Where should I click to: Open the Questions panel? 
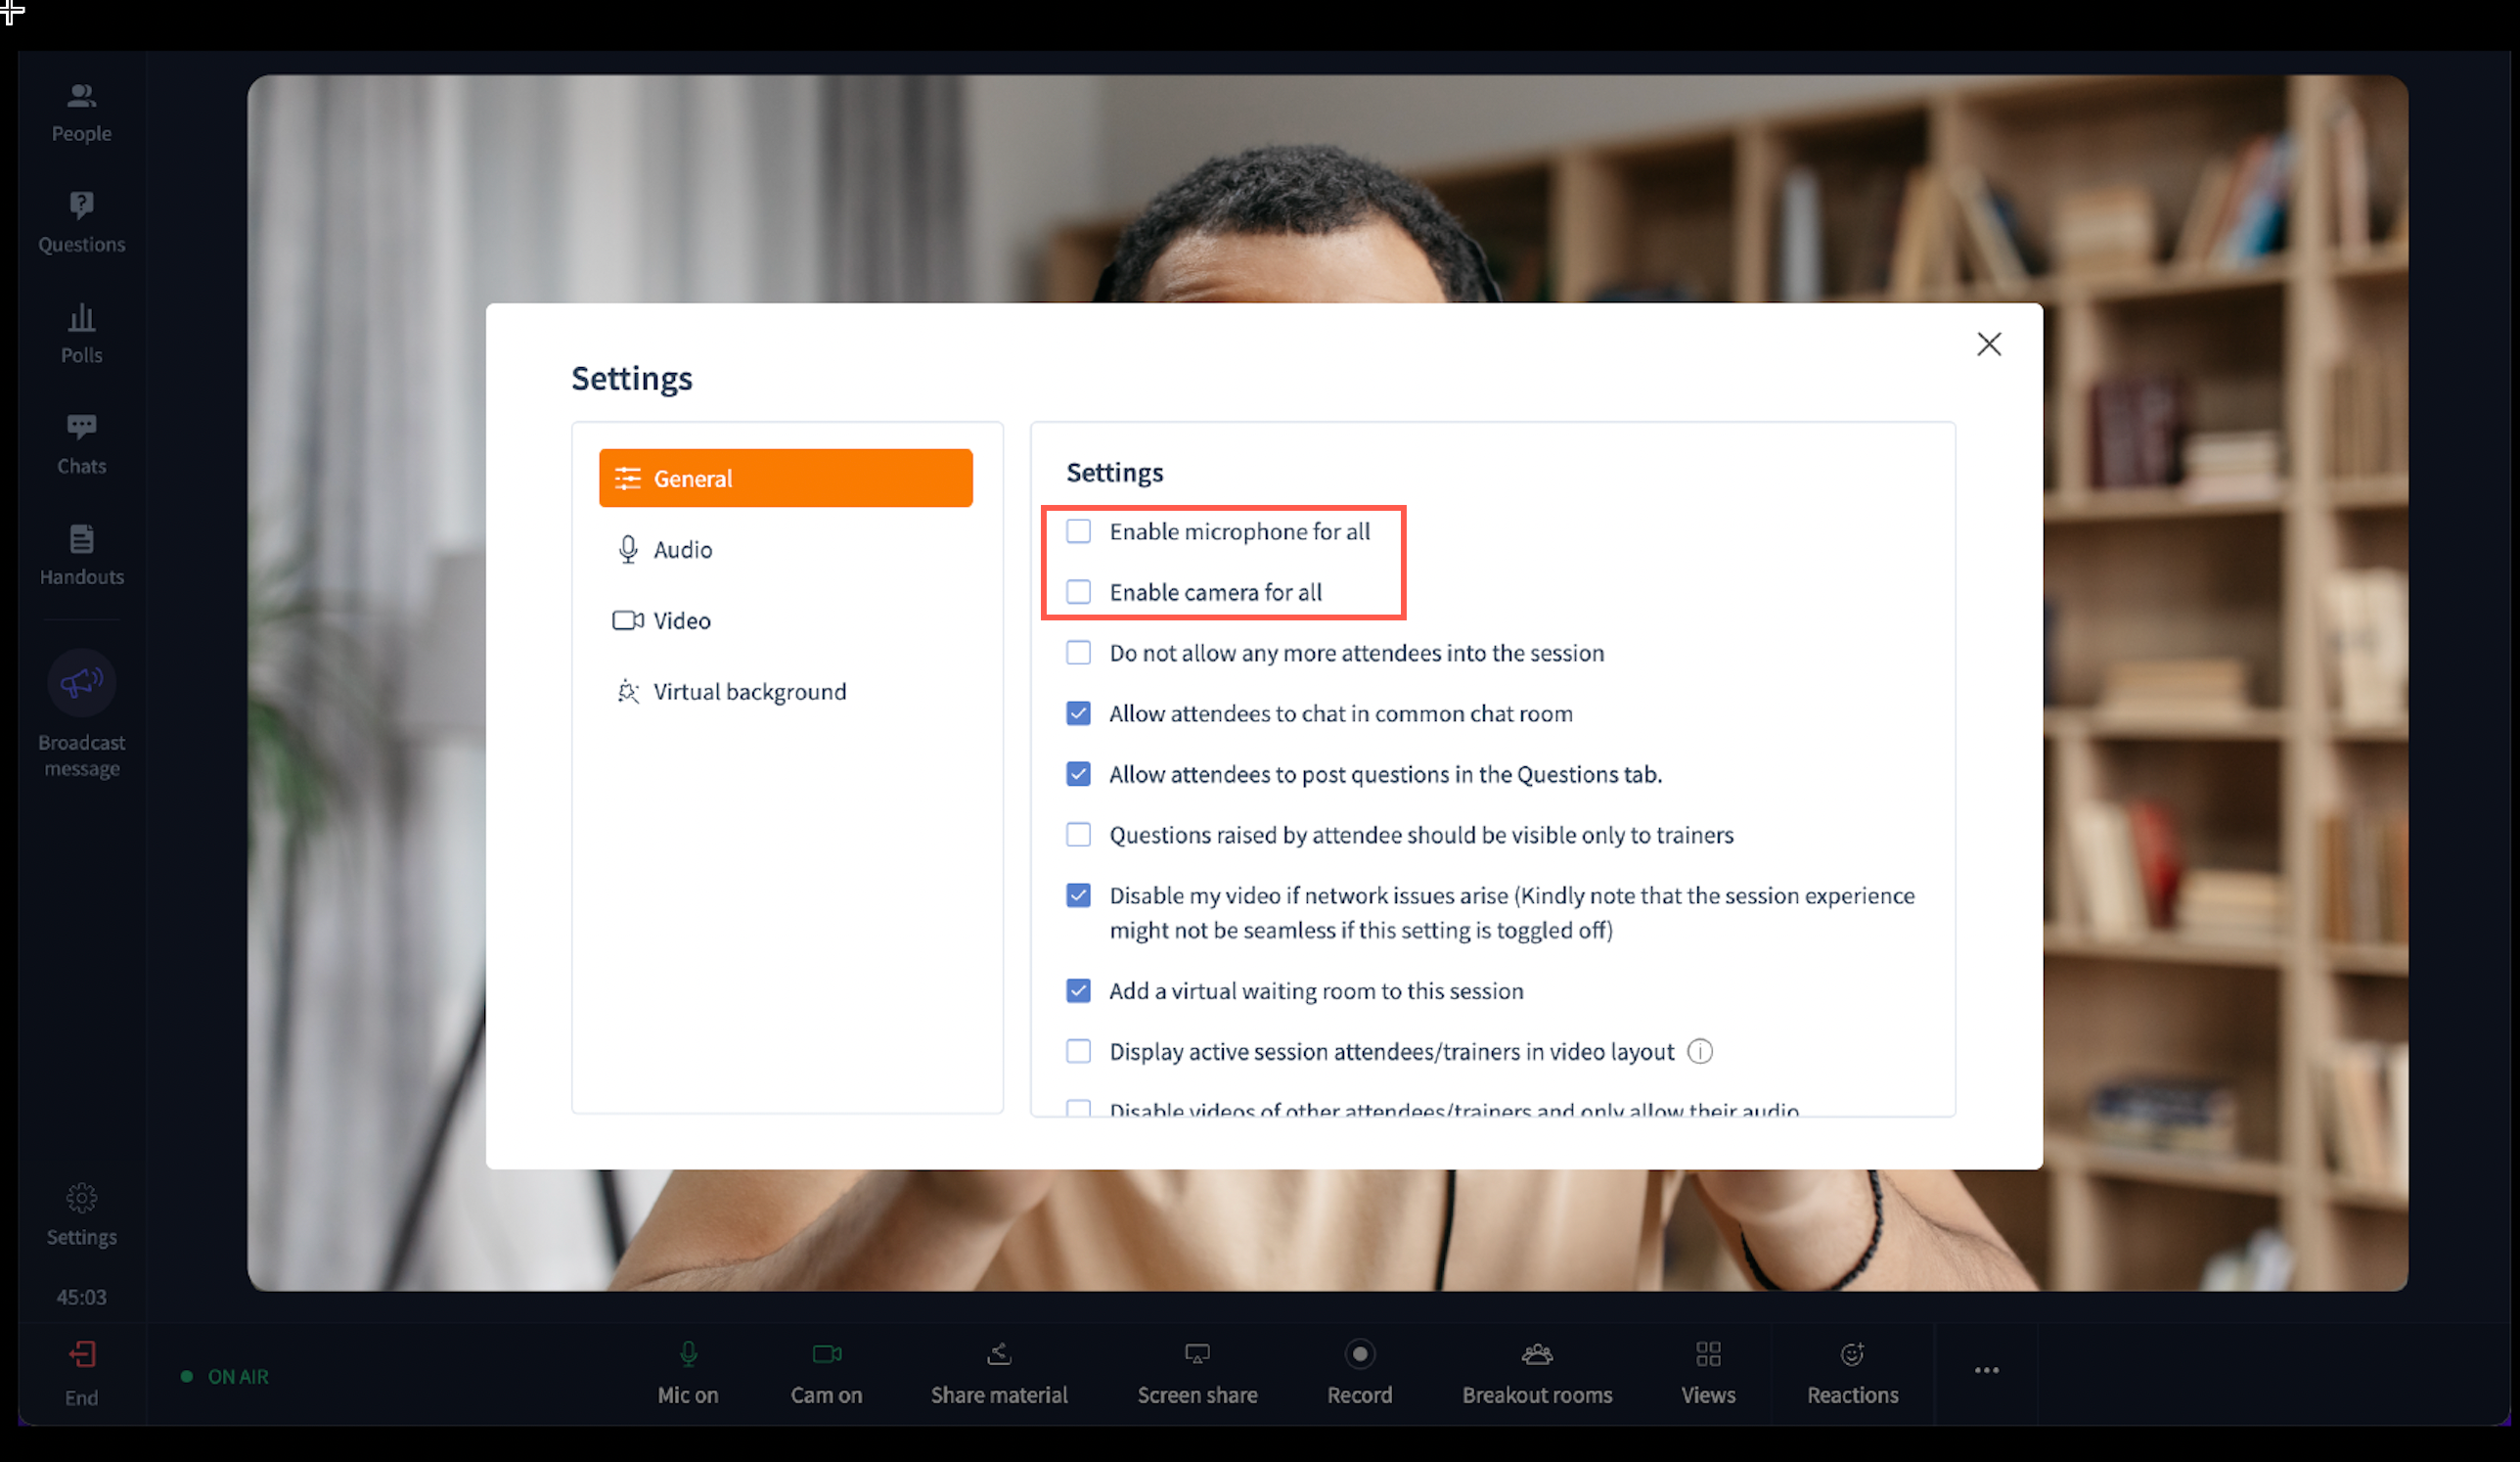click(x=81, y=223)
